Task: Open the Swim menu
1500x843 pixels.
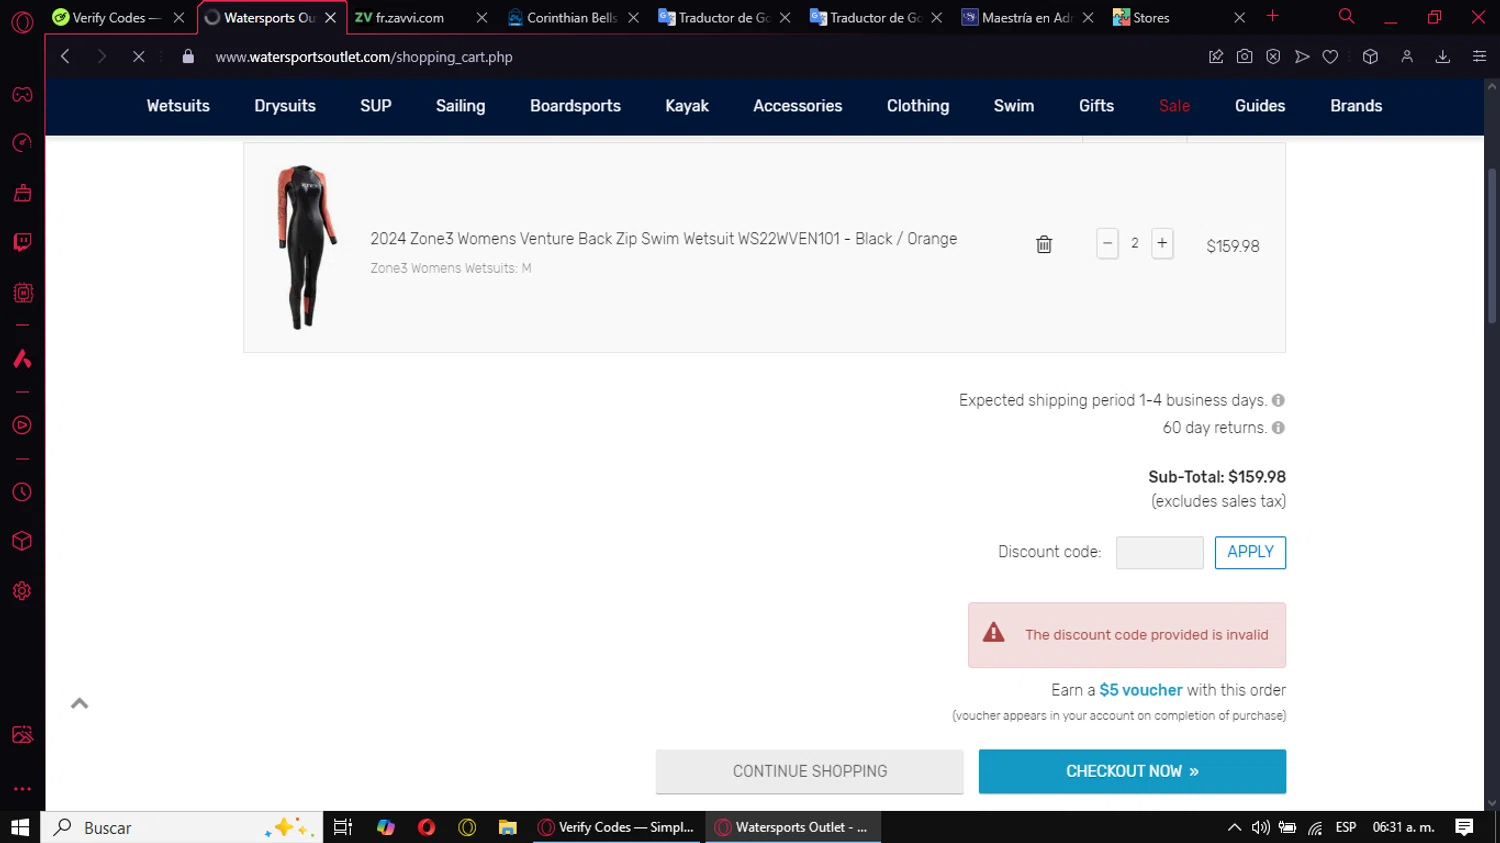Action: click(1014, 106)
